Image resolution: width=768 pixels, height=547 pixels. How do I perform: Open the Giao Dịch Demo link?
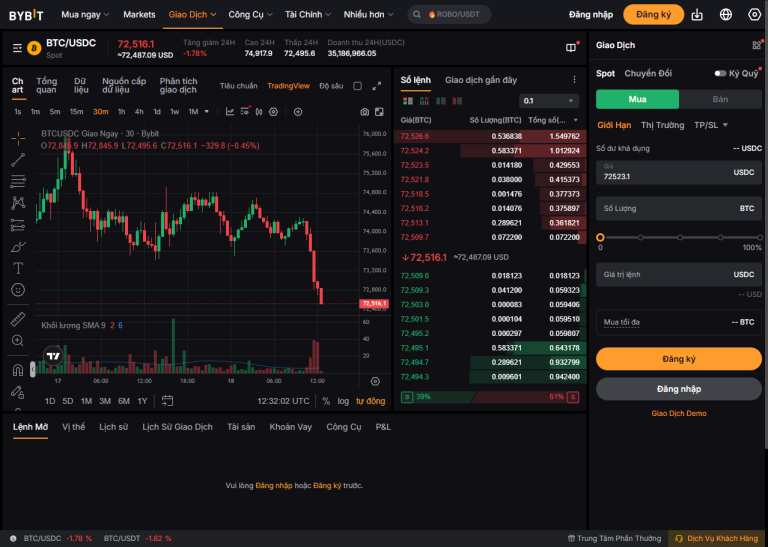[x=679, y=414]
